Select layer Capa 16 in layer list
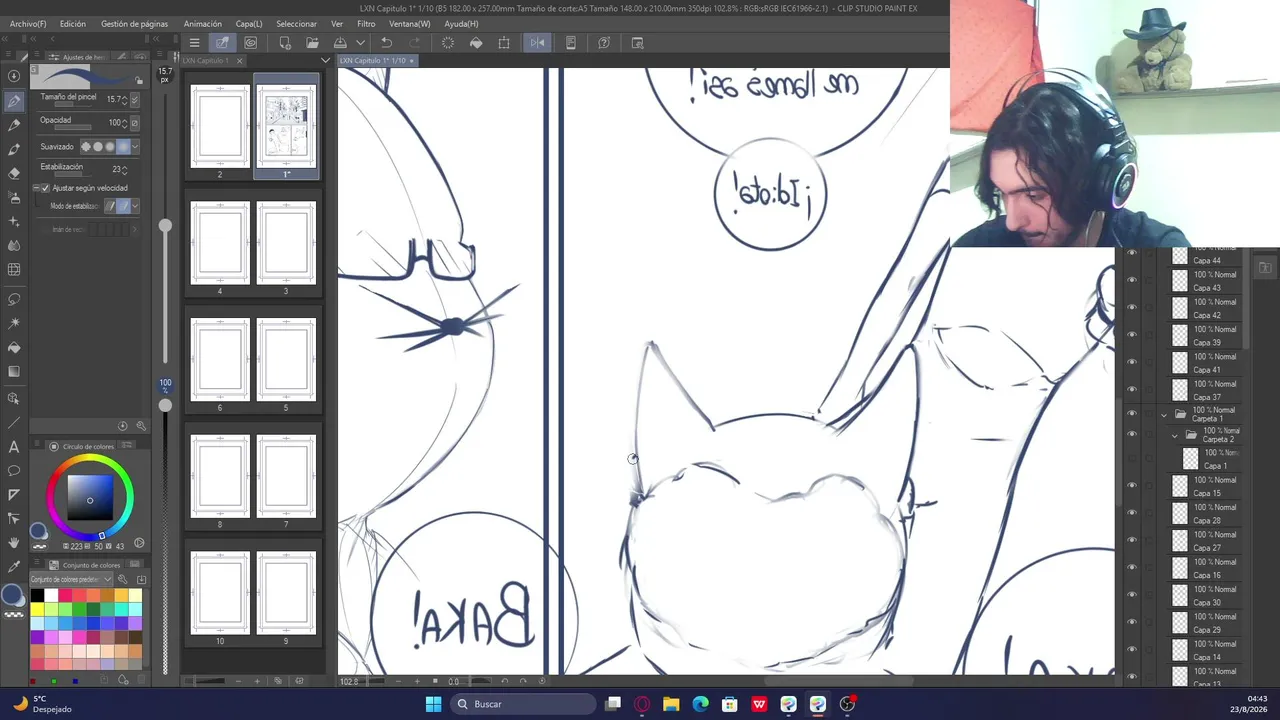The image size is (1280, 720). point(1204,568)
